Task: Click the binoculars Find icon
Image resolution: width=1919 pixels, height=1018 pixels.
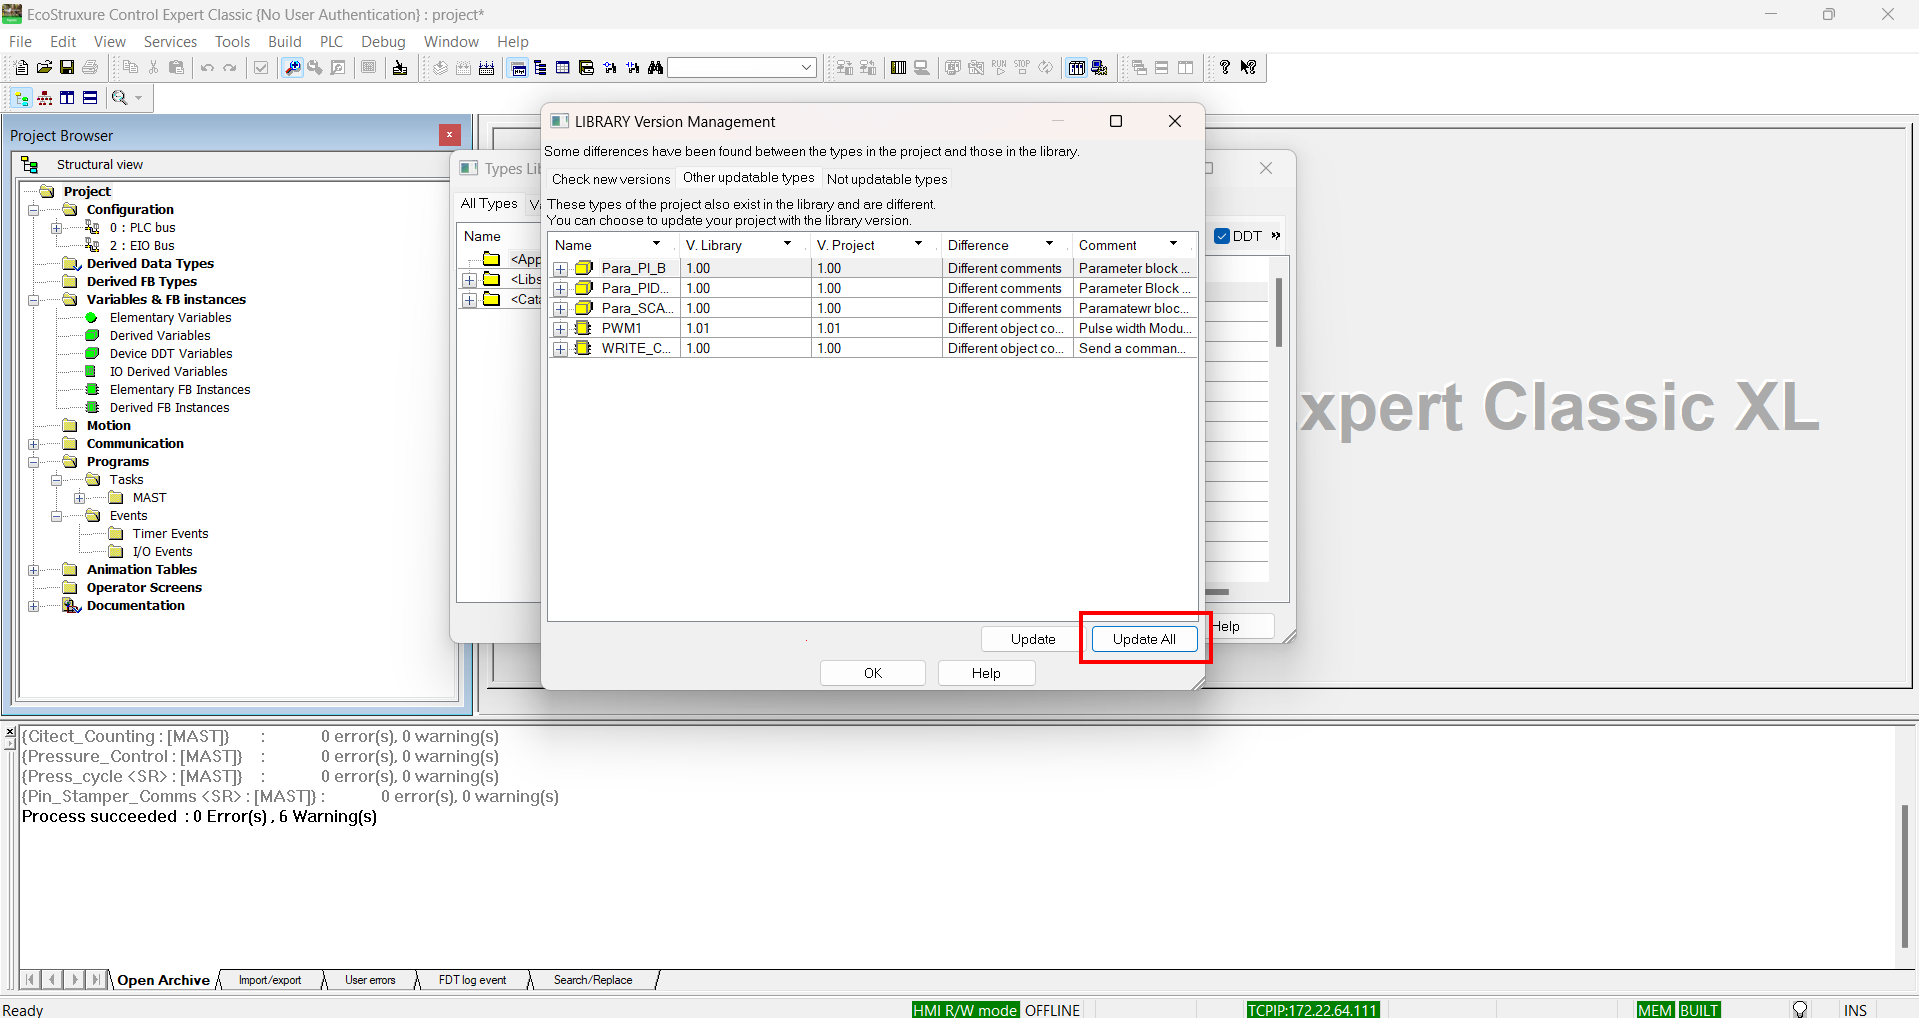Action: (x=656, y=67)
